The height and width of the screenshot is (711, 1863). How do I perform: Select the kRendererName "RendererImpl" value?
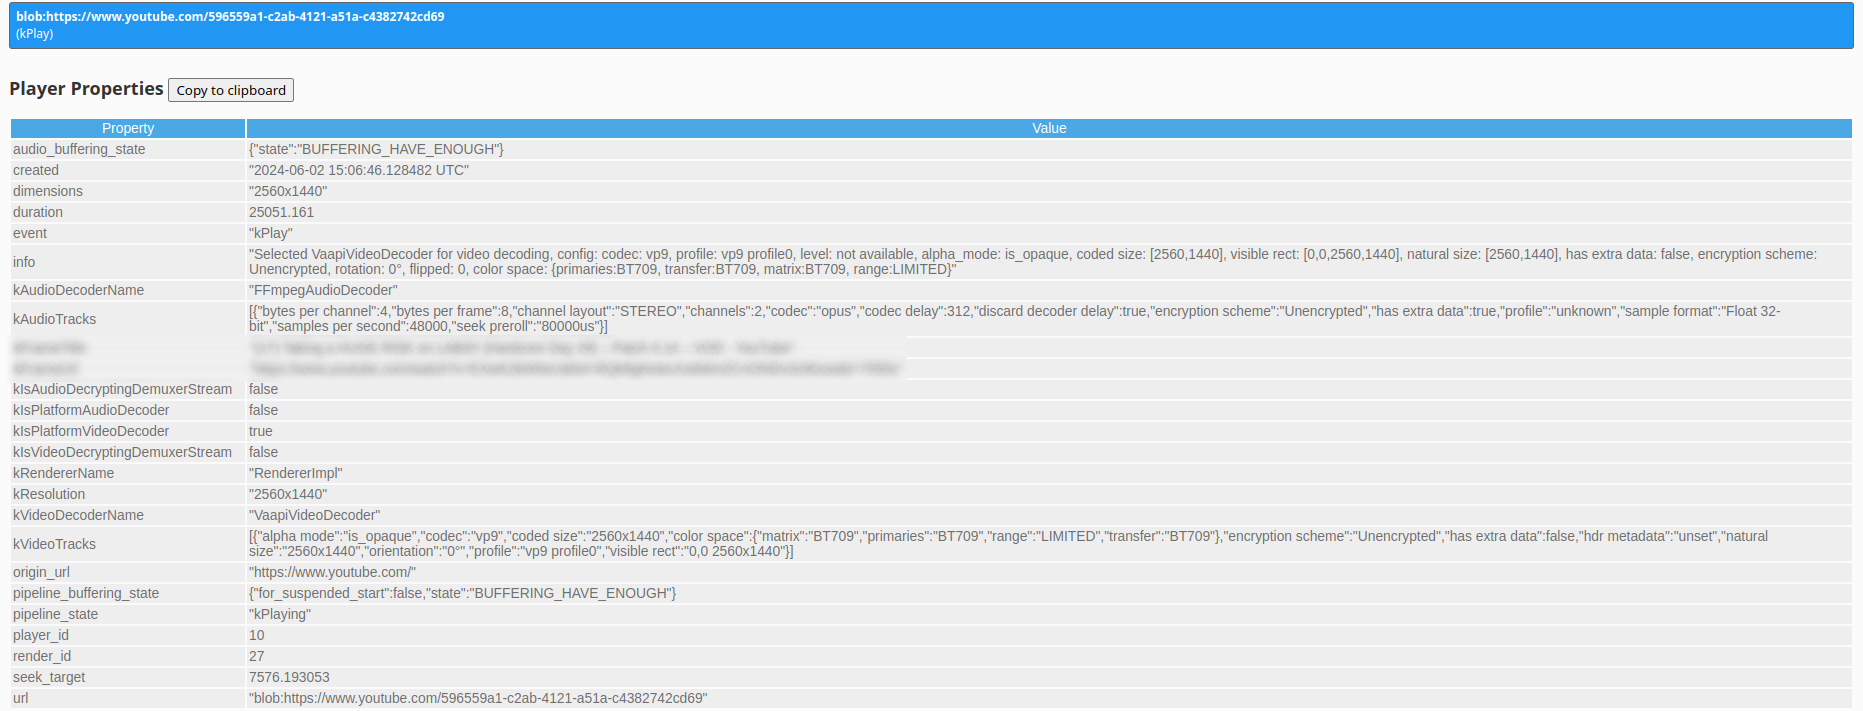(x=296, y=473)
